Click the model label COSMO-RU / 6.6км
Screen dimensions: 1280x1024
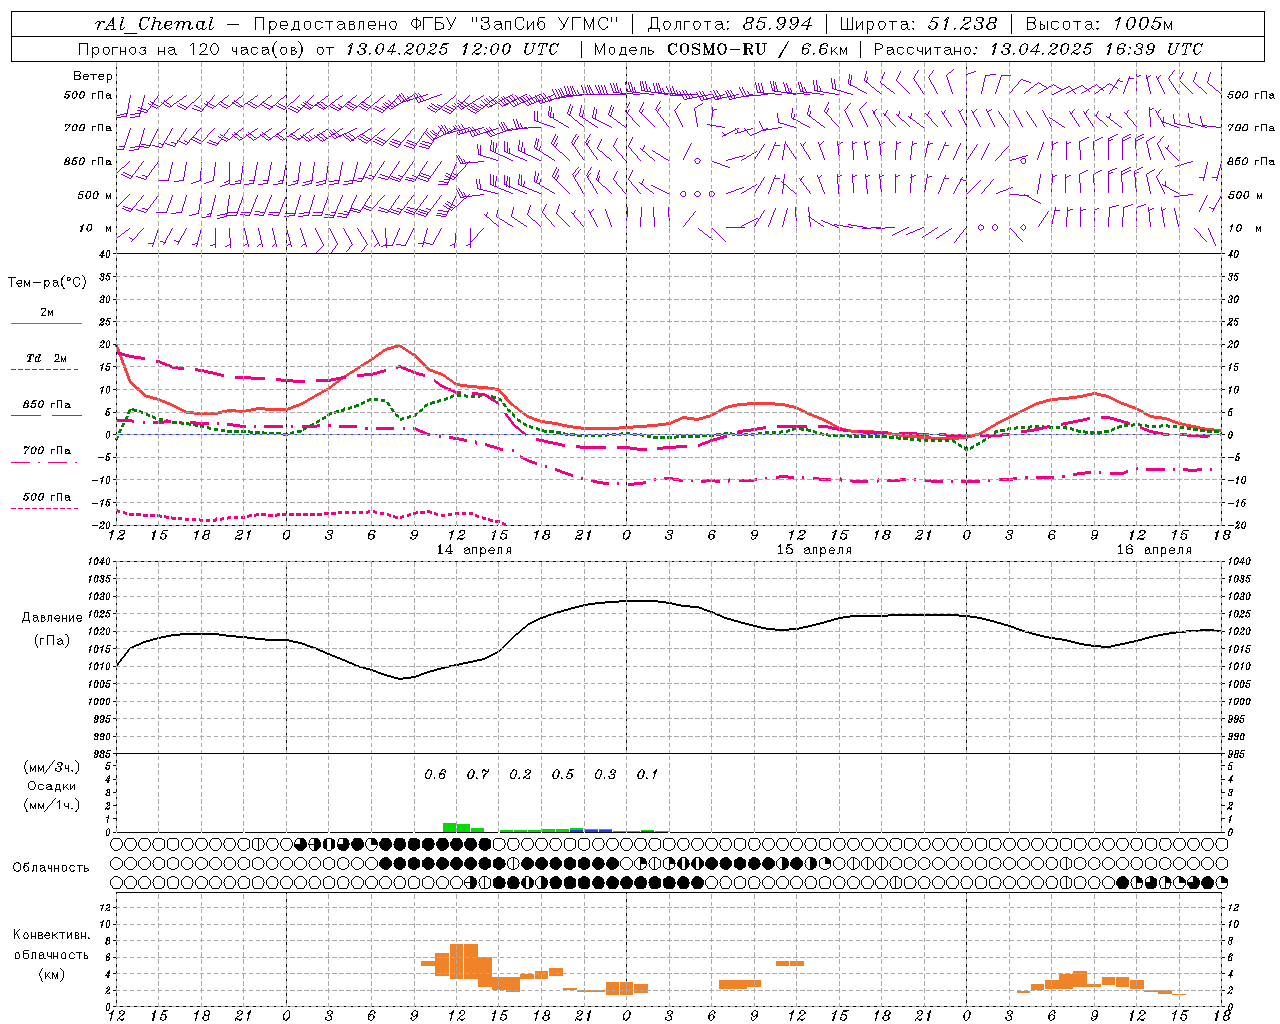coord(757,49)
